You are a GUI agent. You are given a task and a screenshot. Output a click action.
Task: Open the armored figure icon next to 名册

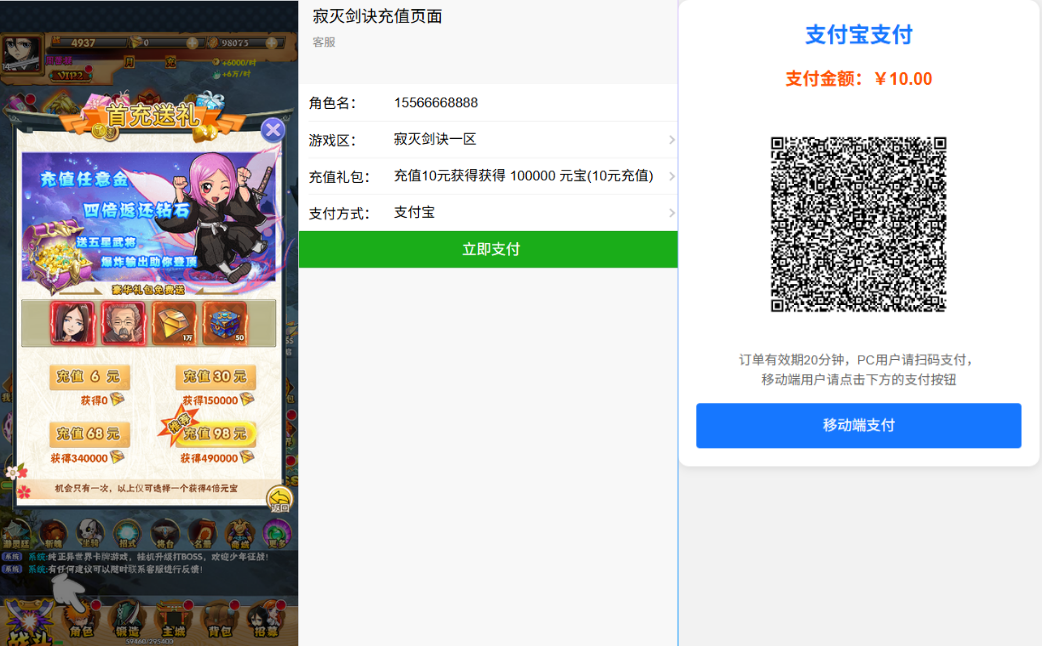(x=240, y=534)
